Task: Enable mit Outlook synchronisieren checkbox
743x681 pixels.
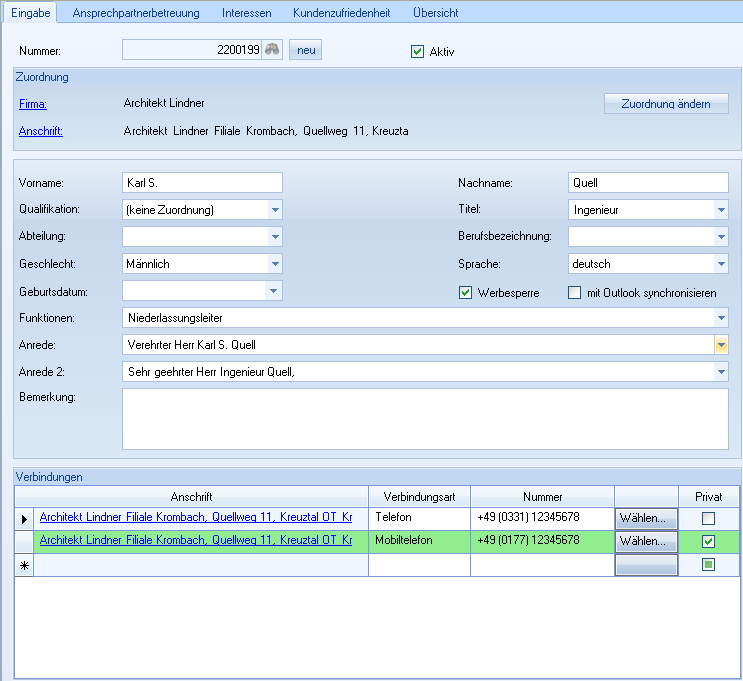Action: tap(574, 293)
